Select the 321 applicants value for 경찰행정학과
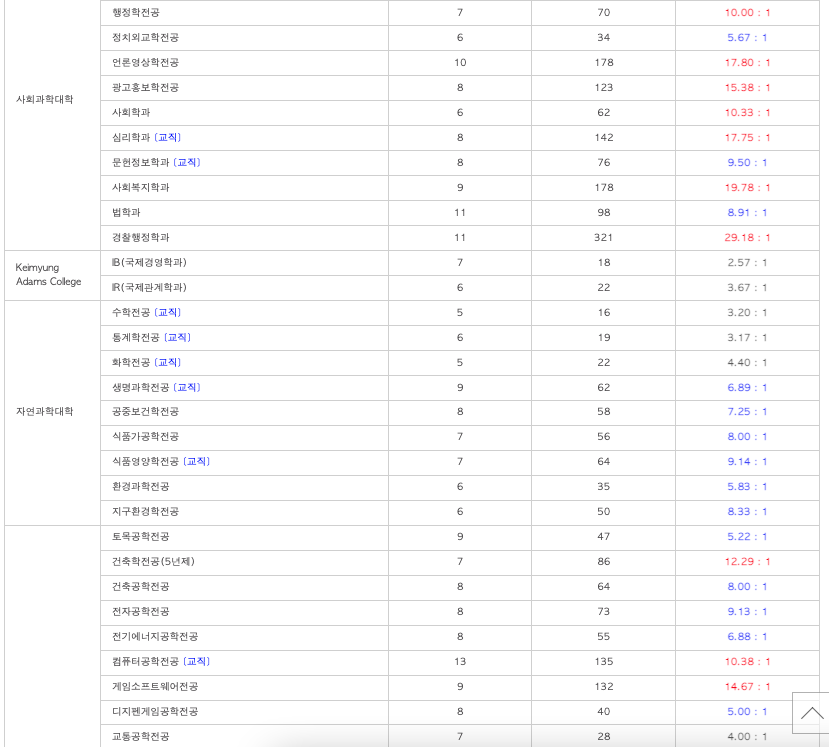829x747 pixels. coord(603,237)
